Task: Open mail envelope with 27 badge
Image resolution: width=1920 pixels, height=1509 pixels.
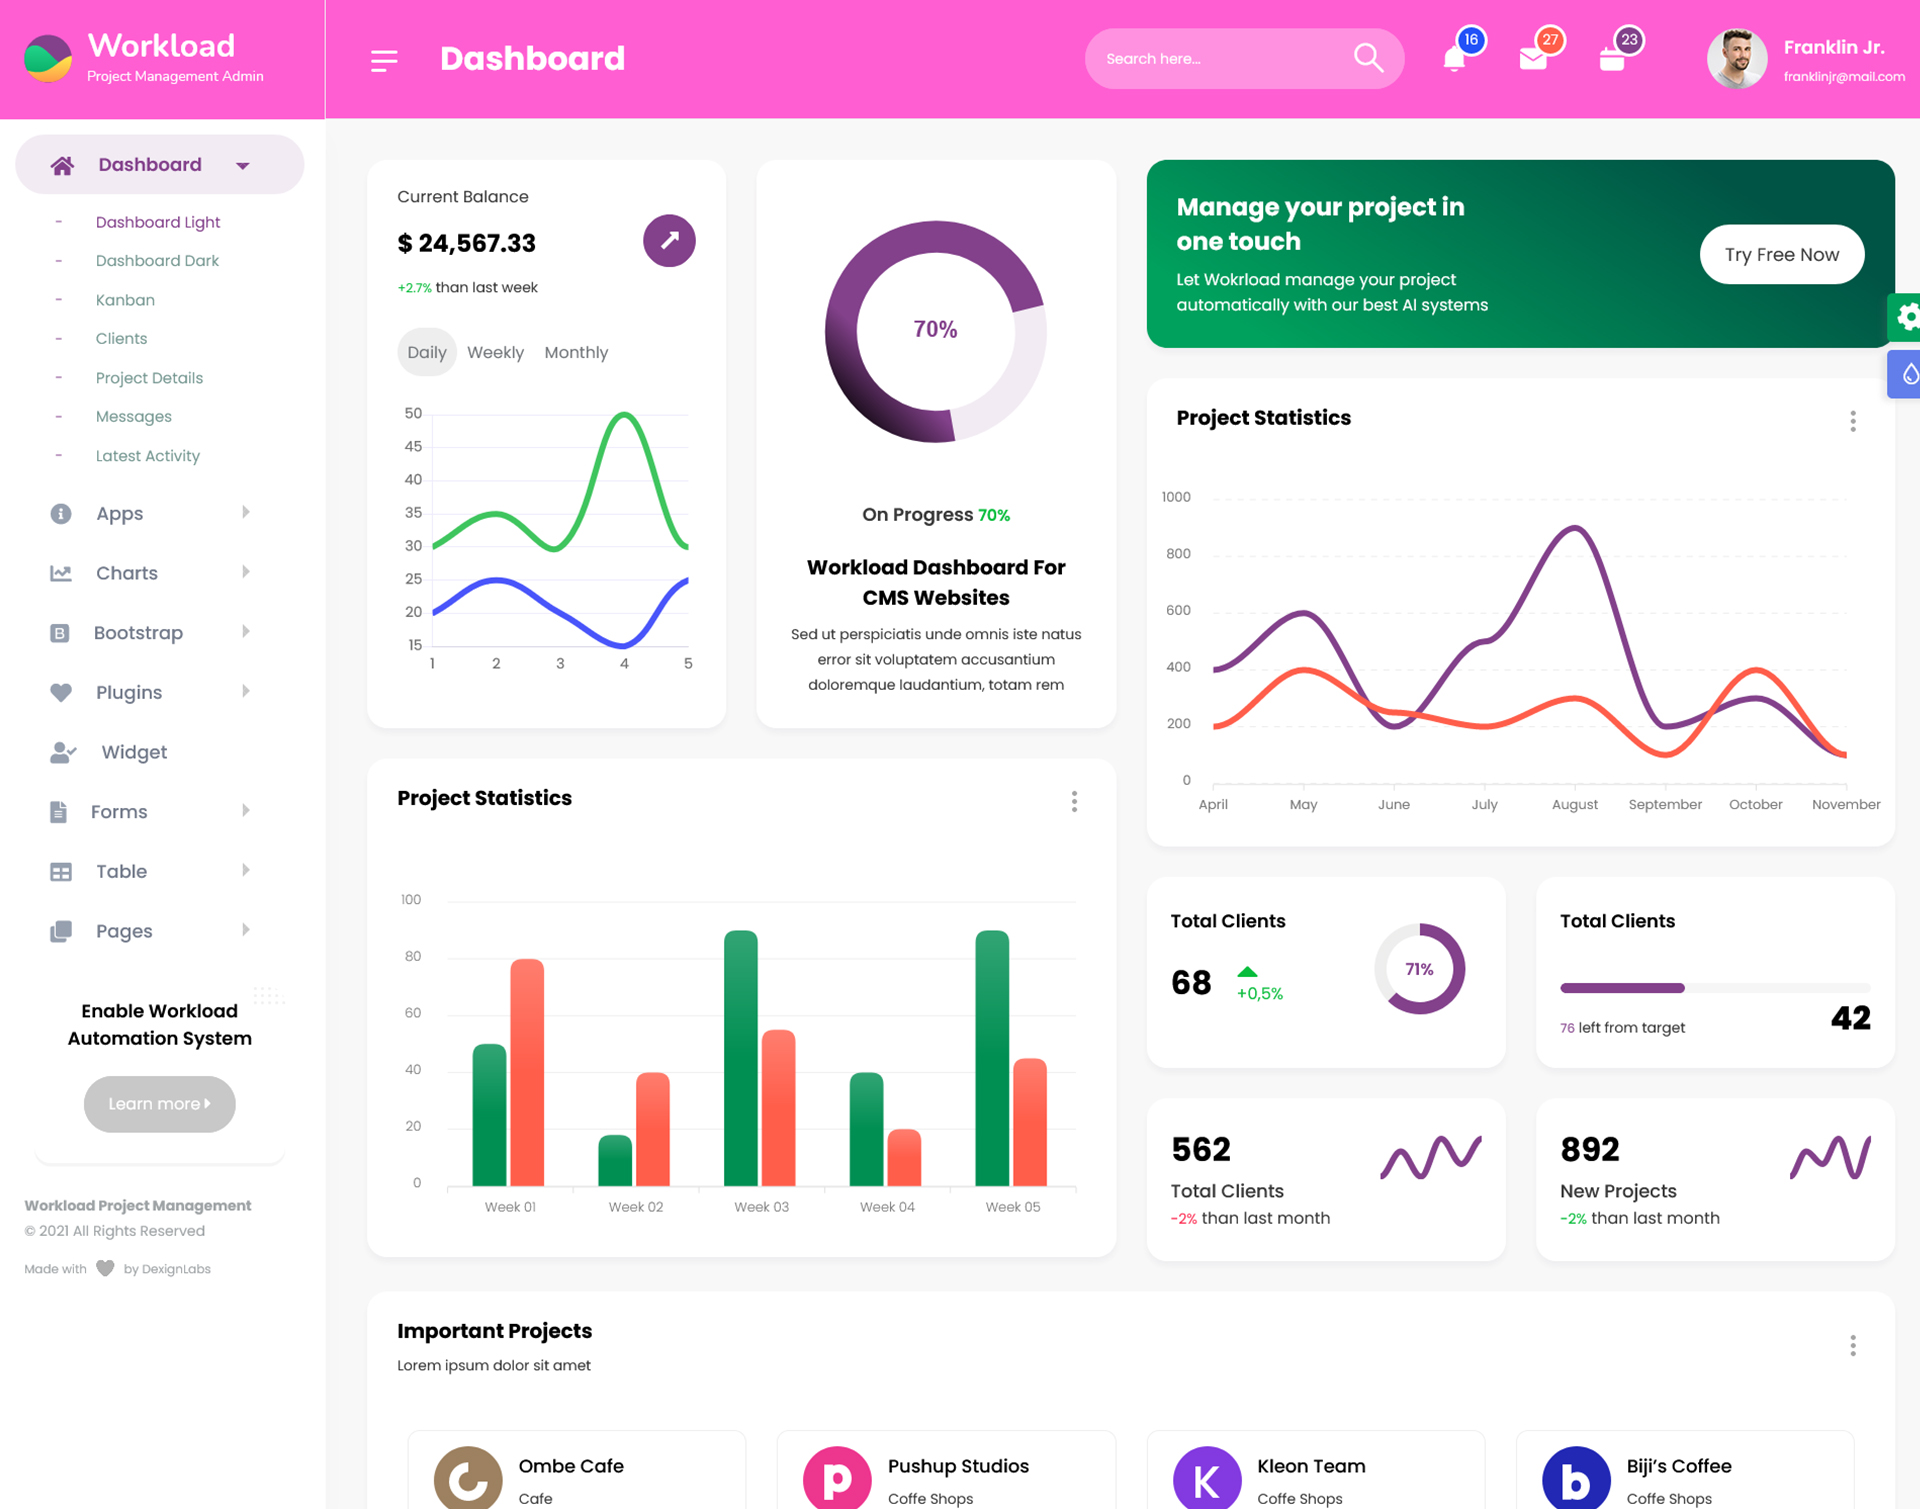Action: pos(1533,59)
